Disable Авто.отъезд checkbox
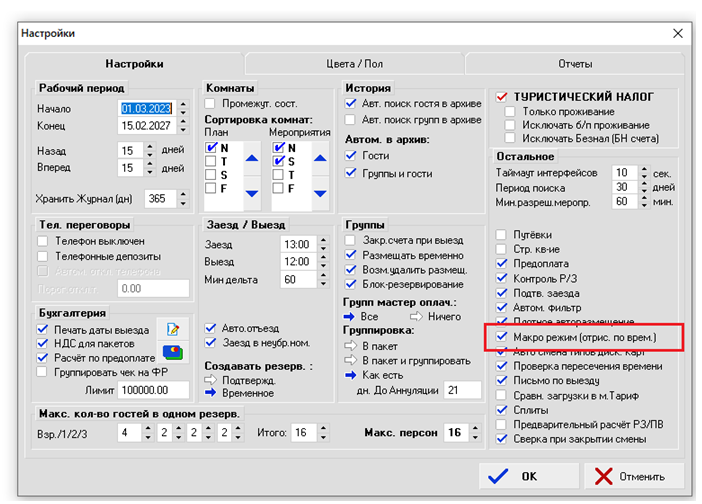This screenshot has height=504, width=702. click(211, 327)
